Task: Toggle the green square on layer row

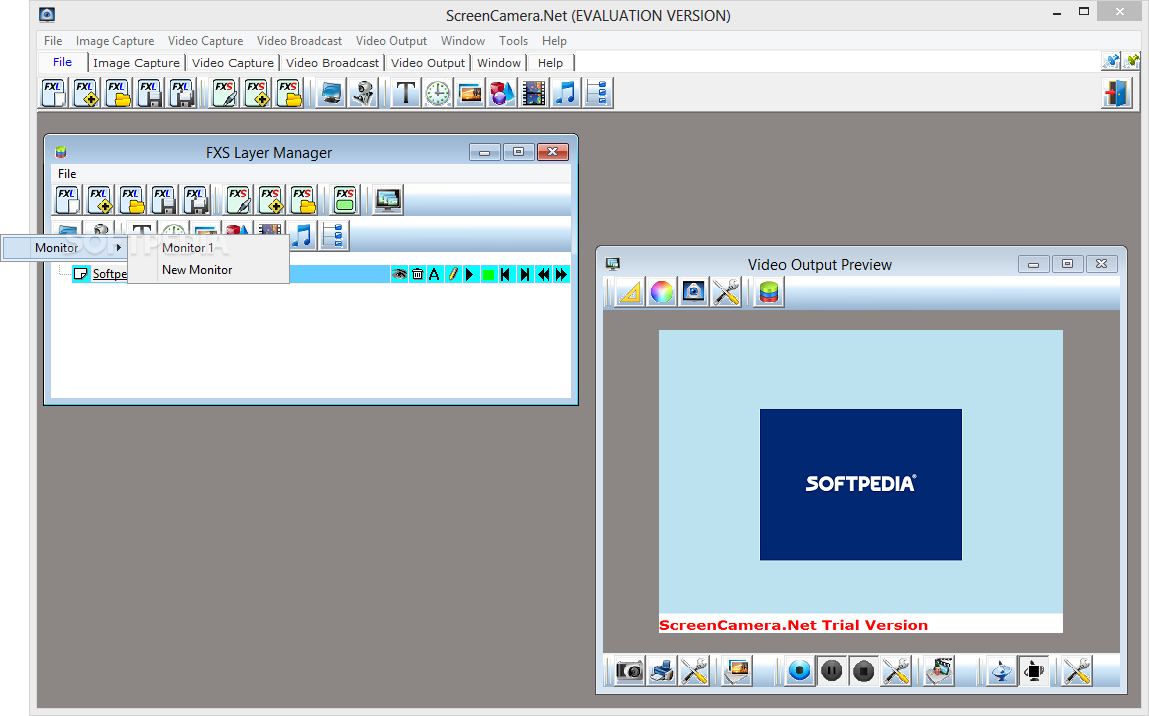Action: (489, 274)
